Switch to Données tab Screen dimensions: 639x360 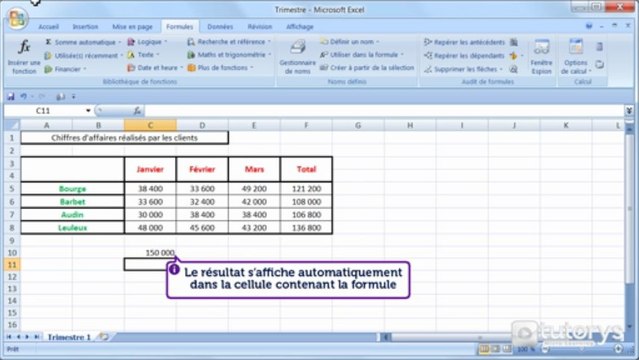(220, 27)
